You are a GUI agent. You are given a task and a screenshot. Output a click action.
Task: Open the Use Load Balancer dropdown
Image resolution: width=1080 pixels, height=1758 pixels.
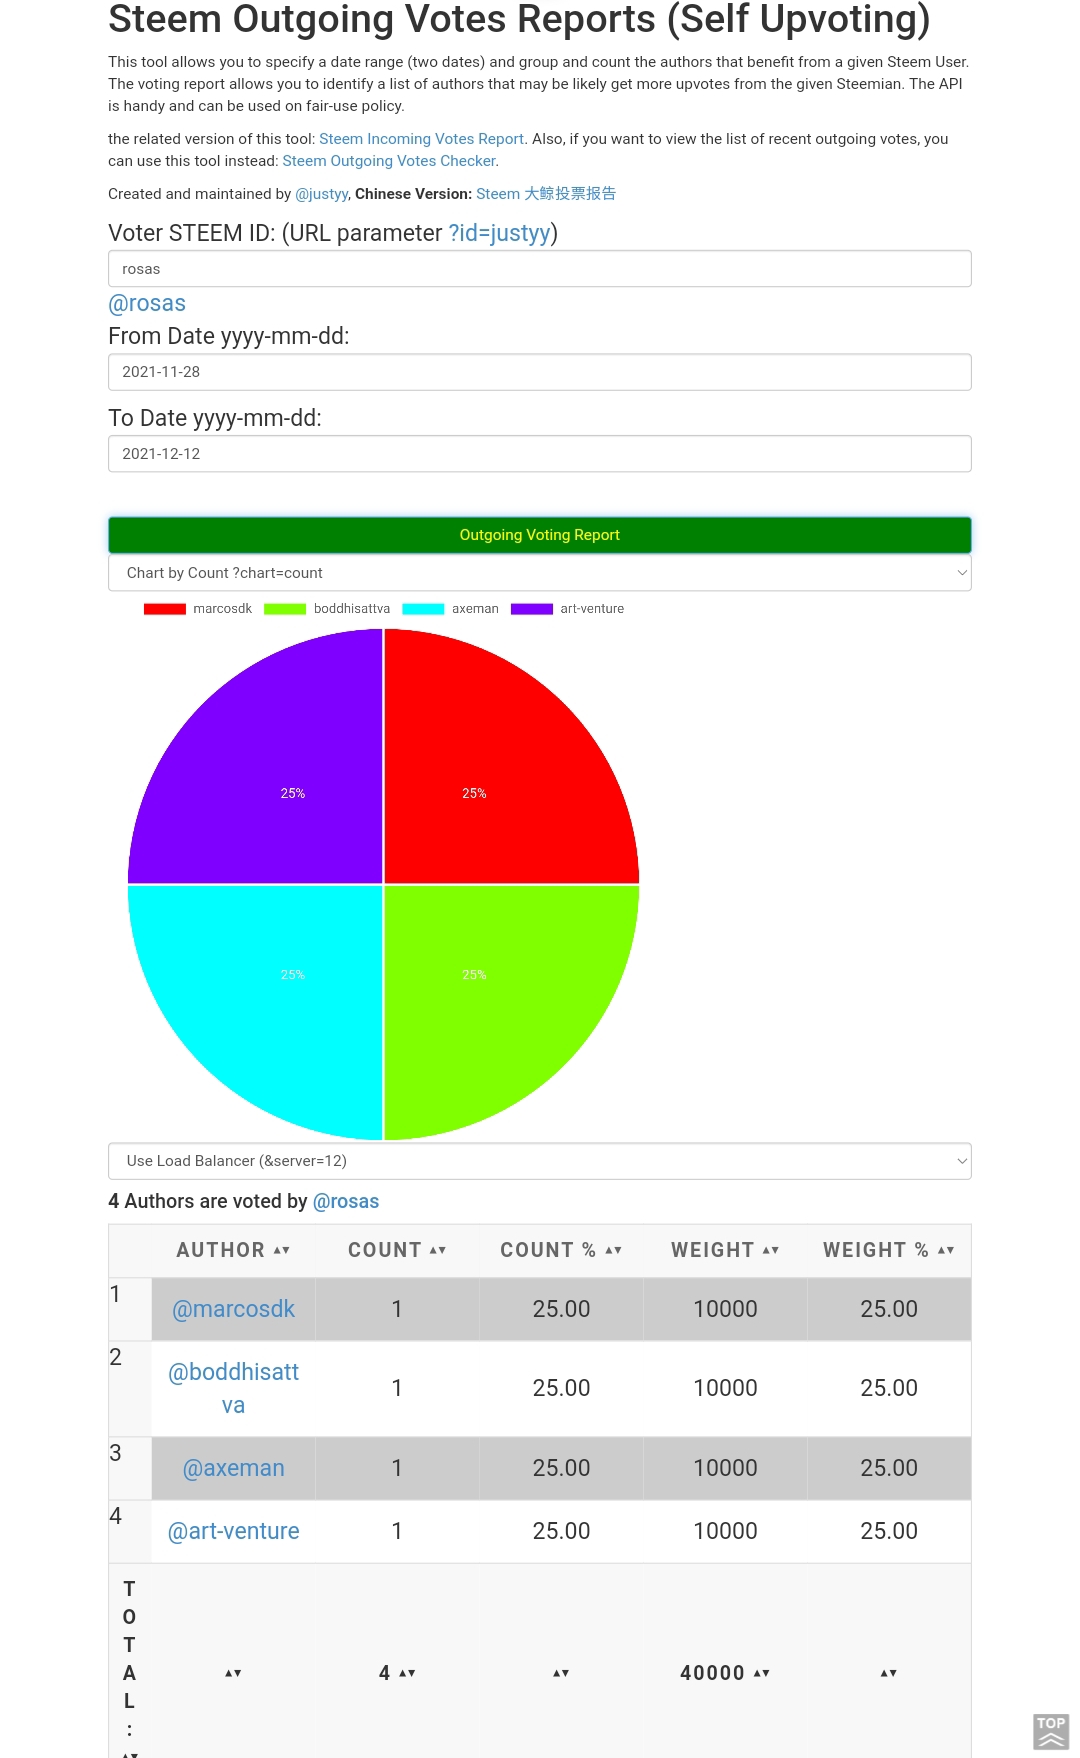(x=540, y=1161)
